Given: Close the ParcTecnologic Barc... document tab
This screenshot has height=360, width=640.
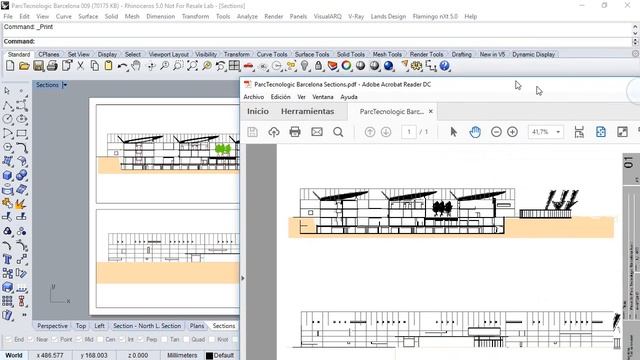Looking at the screenshot, I should tap(431, 111).
